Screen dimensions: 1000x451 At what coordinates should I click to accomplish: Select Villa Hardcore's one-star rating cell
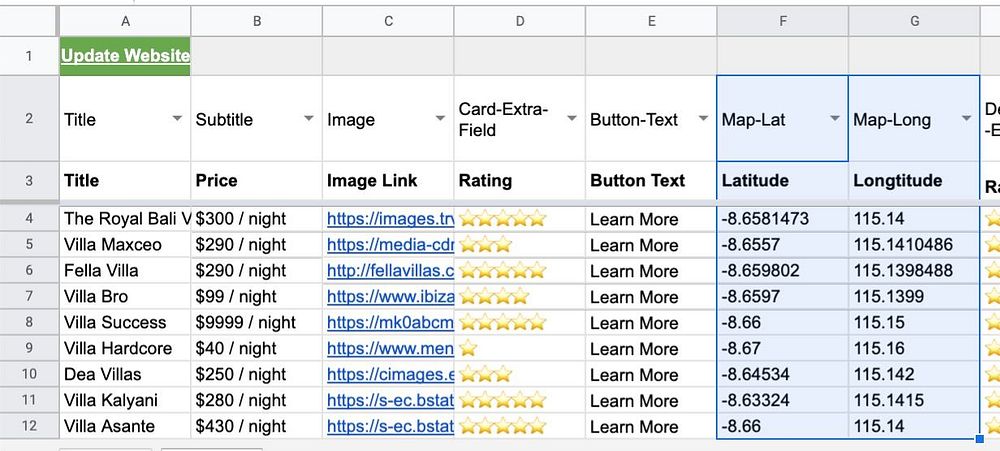[520, 349]
